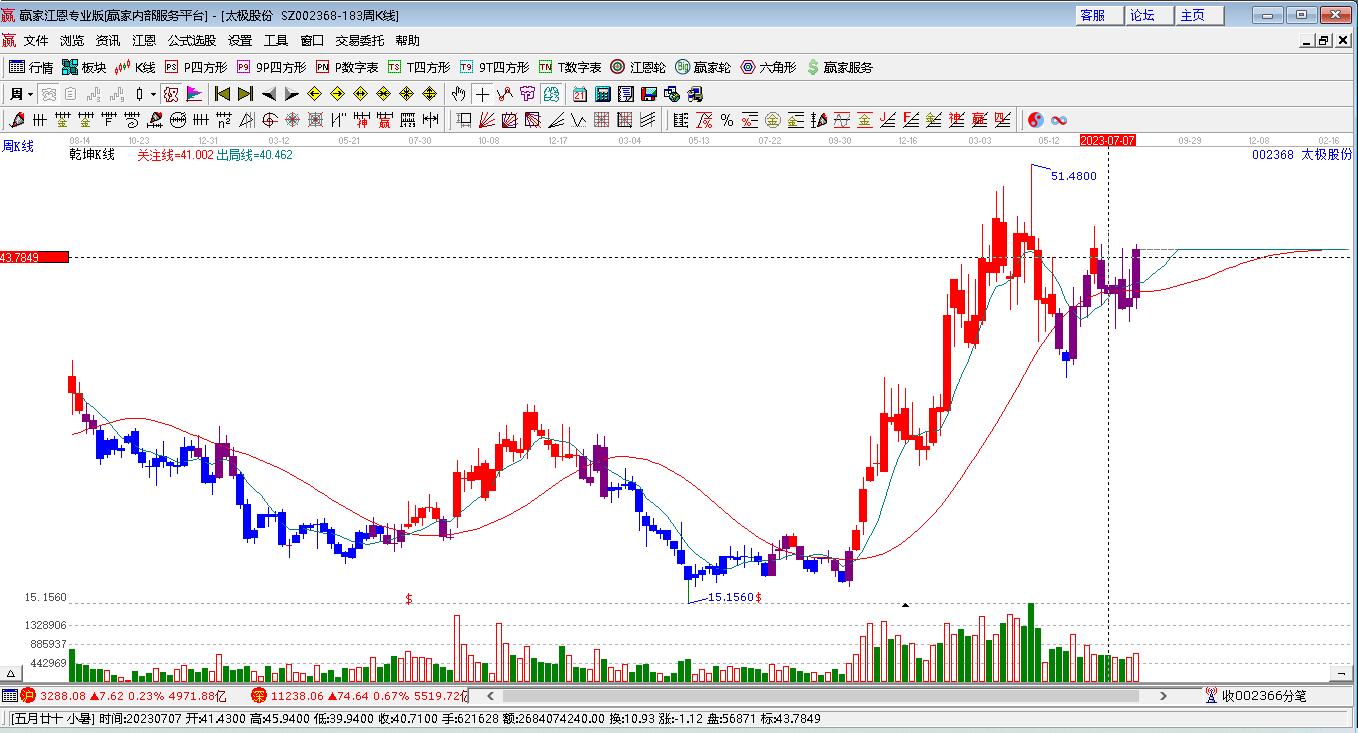Toggle the crosshair cursor tool
This screenshot has height=733, width=1358.
[482, 94]
